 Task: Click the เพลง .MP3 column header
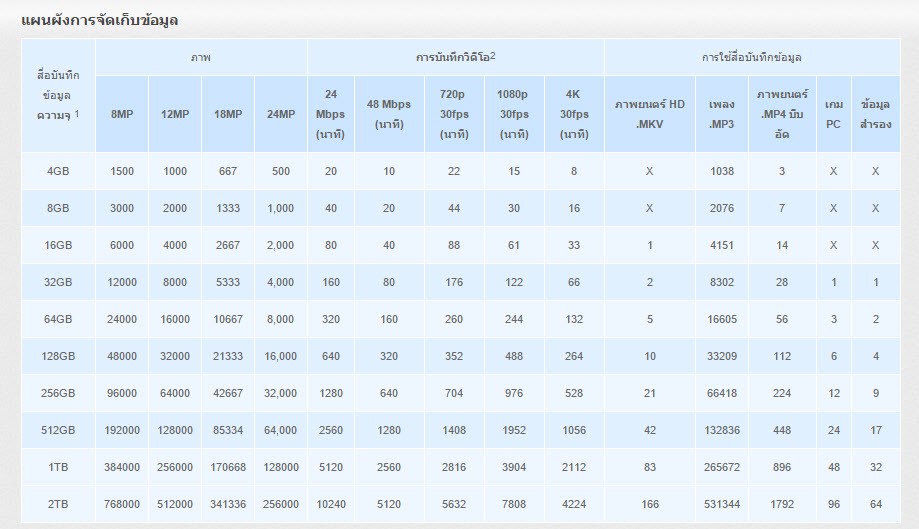coord(722,114)
